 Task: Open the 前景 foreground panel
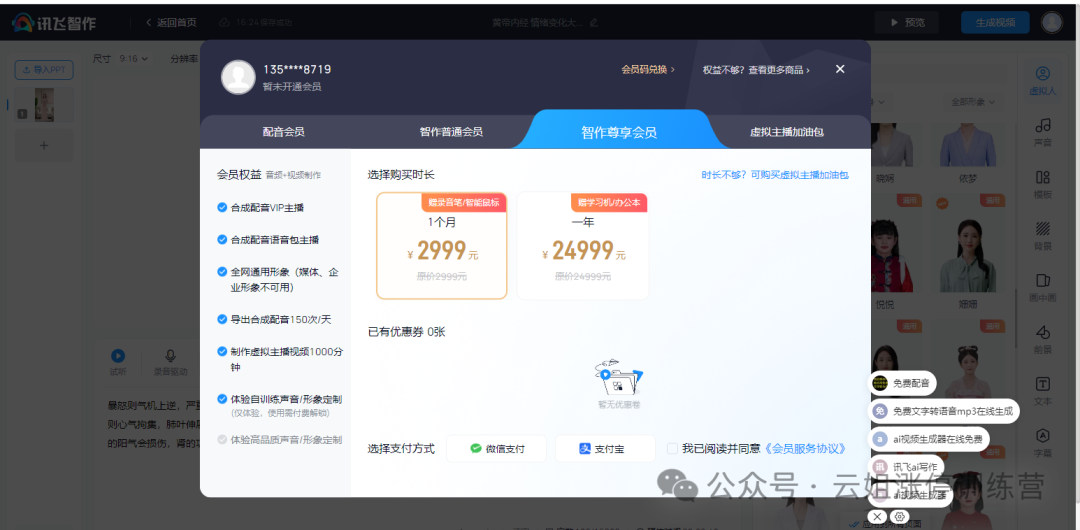(1042, 339)
